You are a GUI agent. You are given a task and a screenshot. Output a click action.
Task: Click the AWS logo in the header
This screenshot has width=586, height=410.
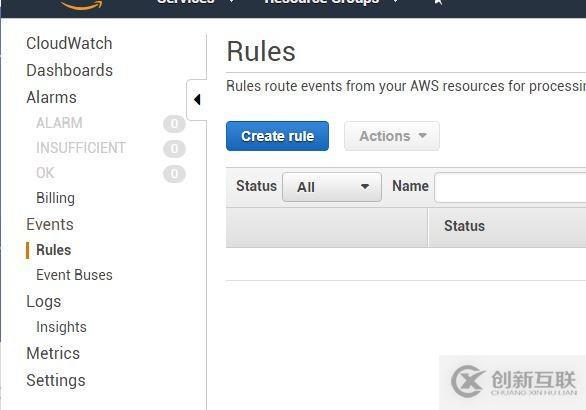tap(81, 4)
